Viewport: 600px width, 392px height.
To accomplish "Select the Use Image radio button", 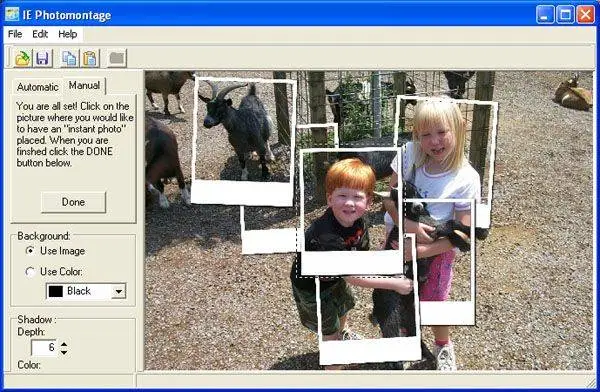I will tap(29, 251).
